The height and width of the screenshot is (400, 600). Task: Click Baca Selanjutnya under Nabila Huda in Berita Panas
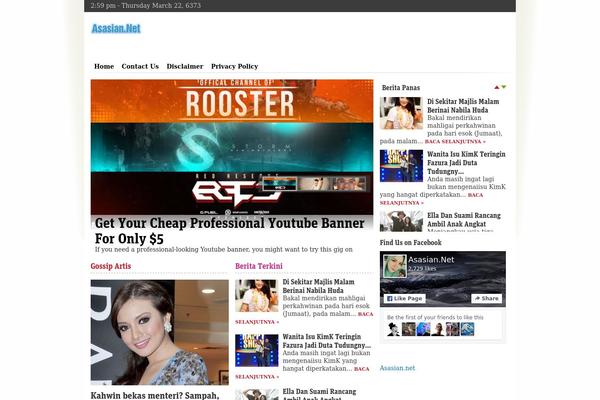pyautogui.click(x=455, y=142)
